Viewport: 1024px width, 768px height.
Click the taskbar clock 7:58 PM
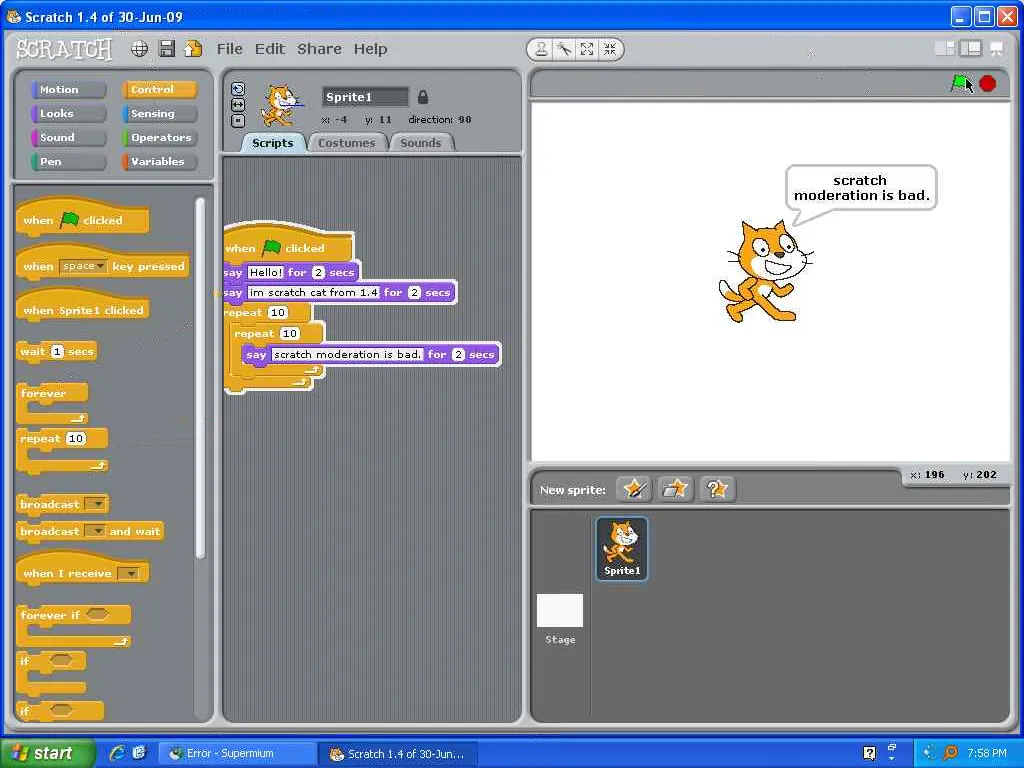point(987,754)
